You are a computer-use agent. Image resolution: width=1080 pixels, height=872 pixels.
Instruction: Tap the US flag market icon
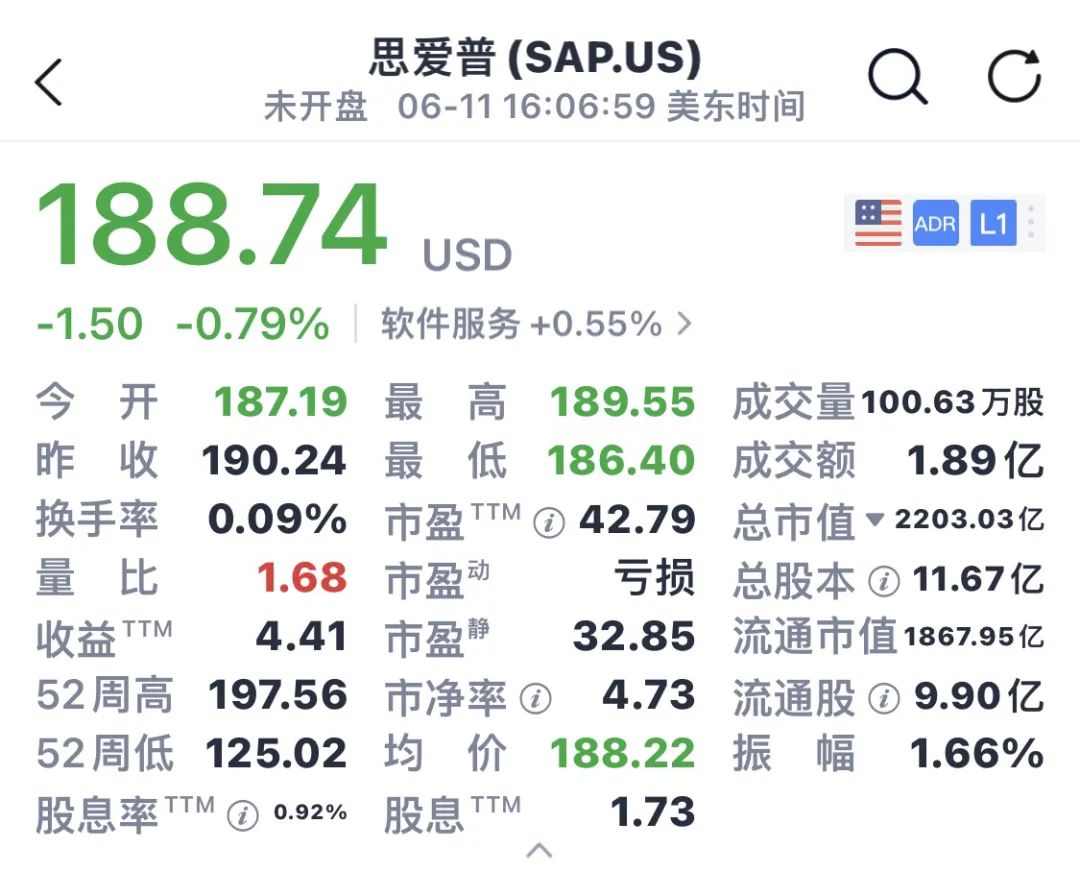pyautogui.click(x=878, y=223)
